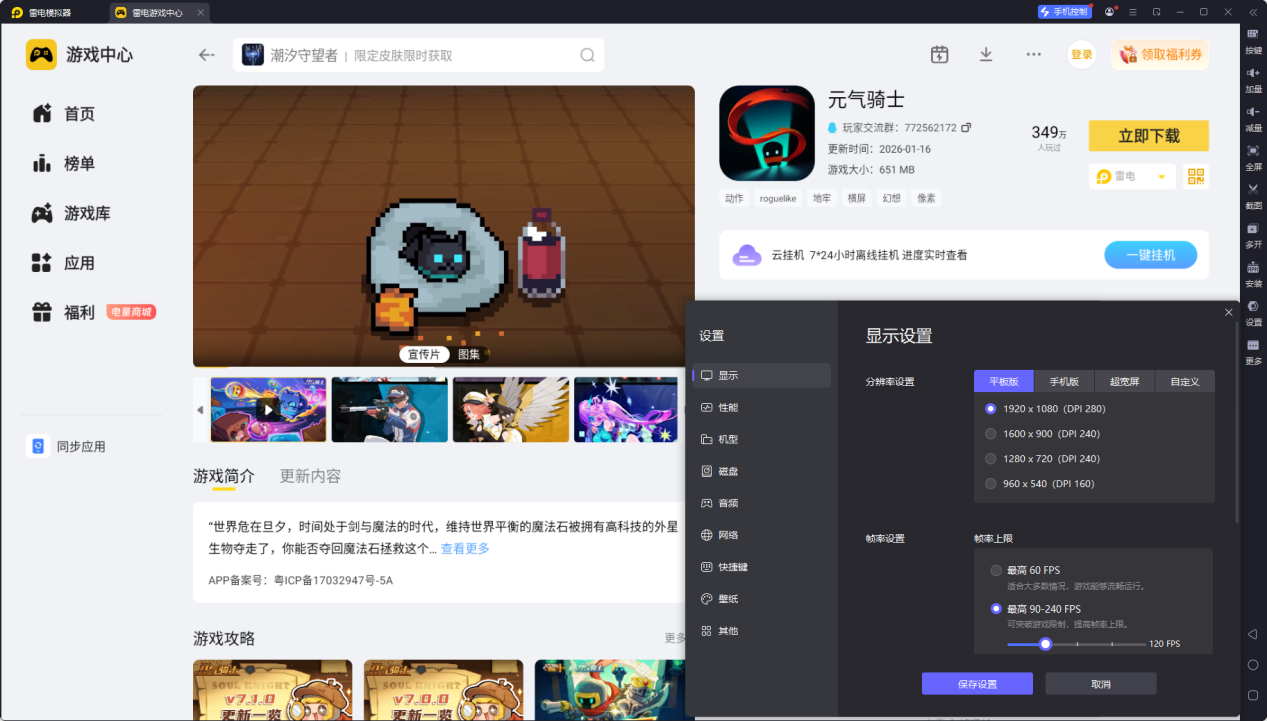Screen dimensions: 1267x721
Task: Play the first video thumbnail
Action: click(x=268, y=409)
